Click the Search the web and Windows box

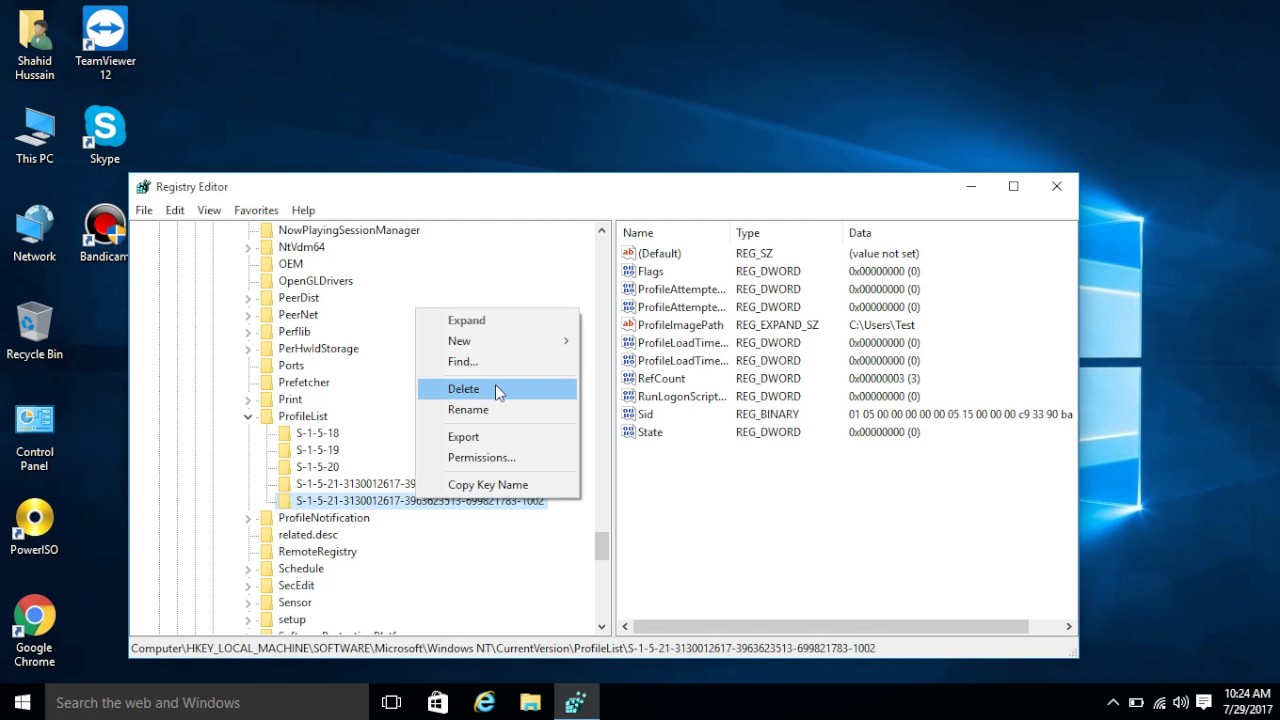pyautogui.click(x=207, y=703)
